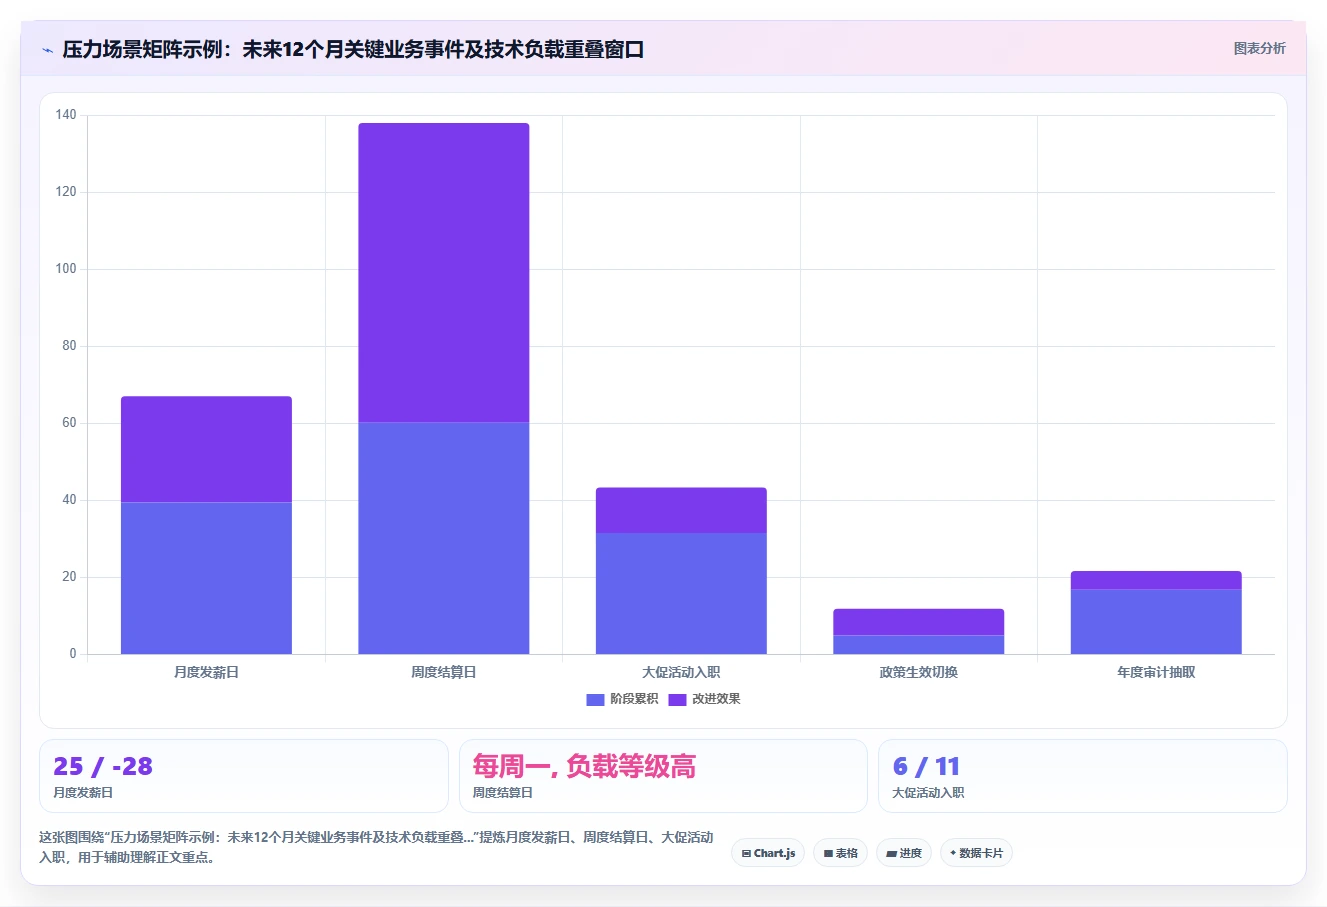This screenshot has height=907, width=1327.
Task: Click the blue segment of the 周度结算日 bar
Action: point(444,538)
